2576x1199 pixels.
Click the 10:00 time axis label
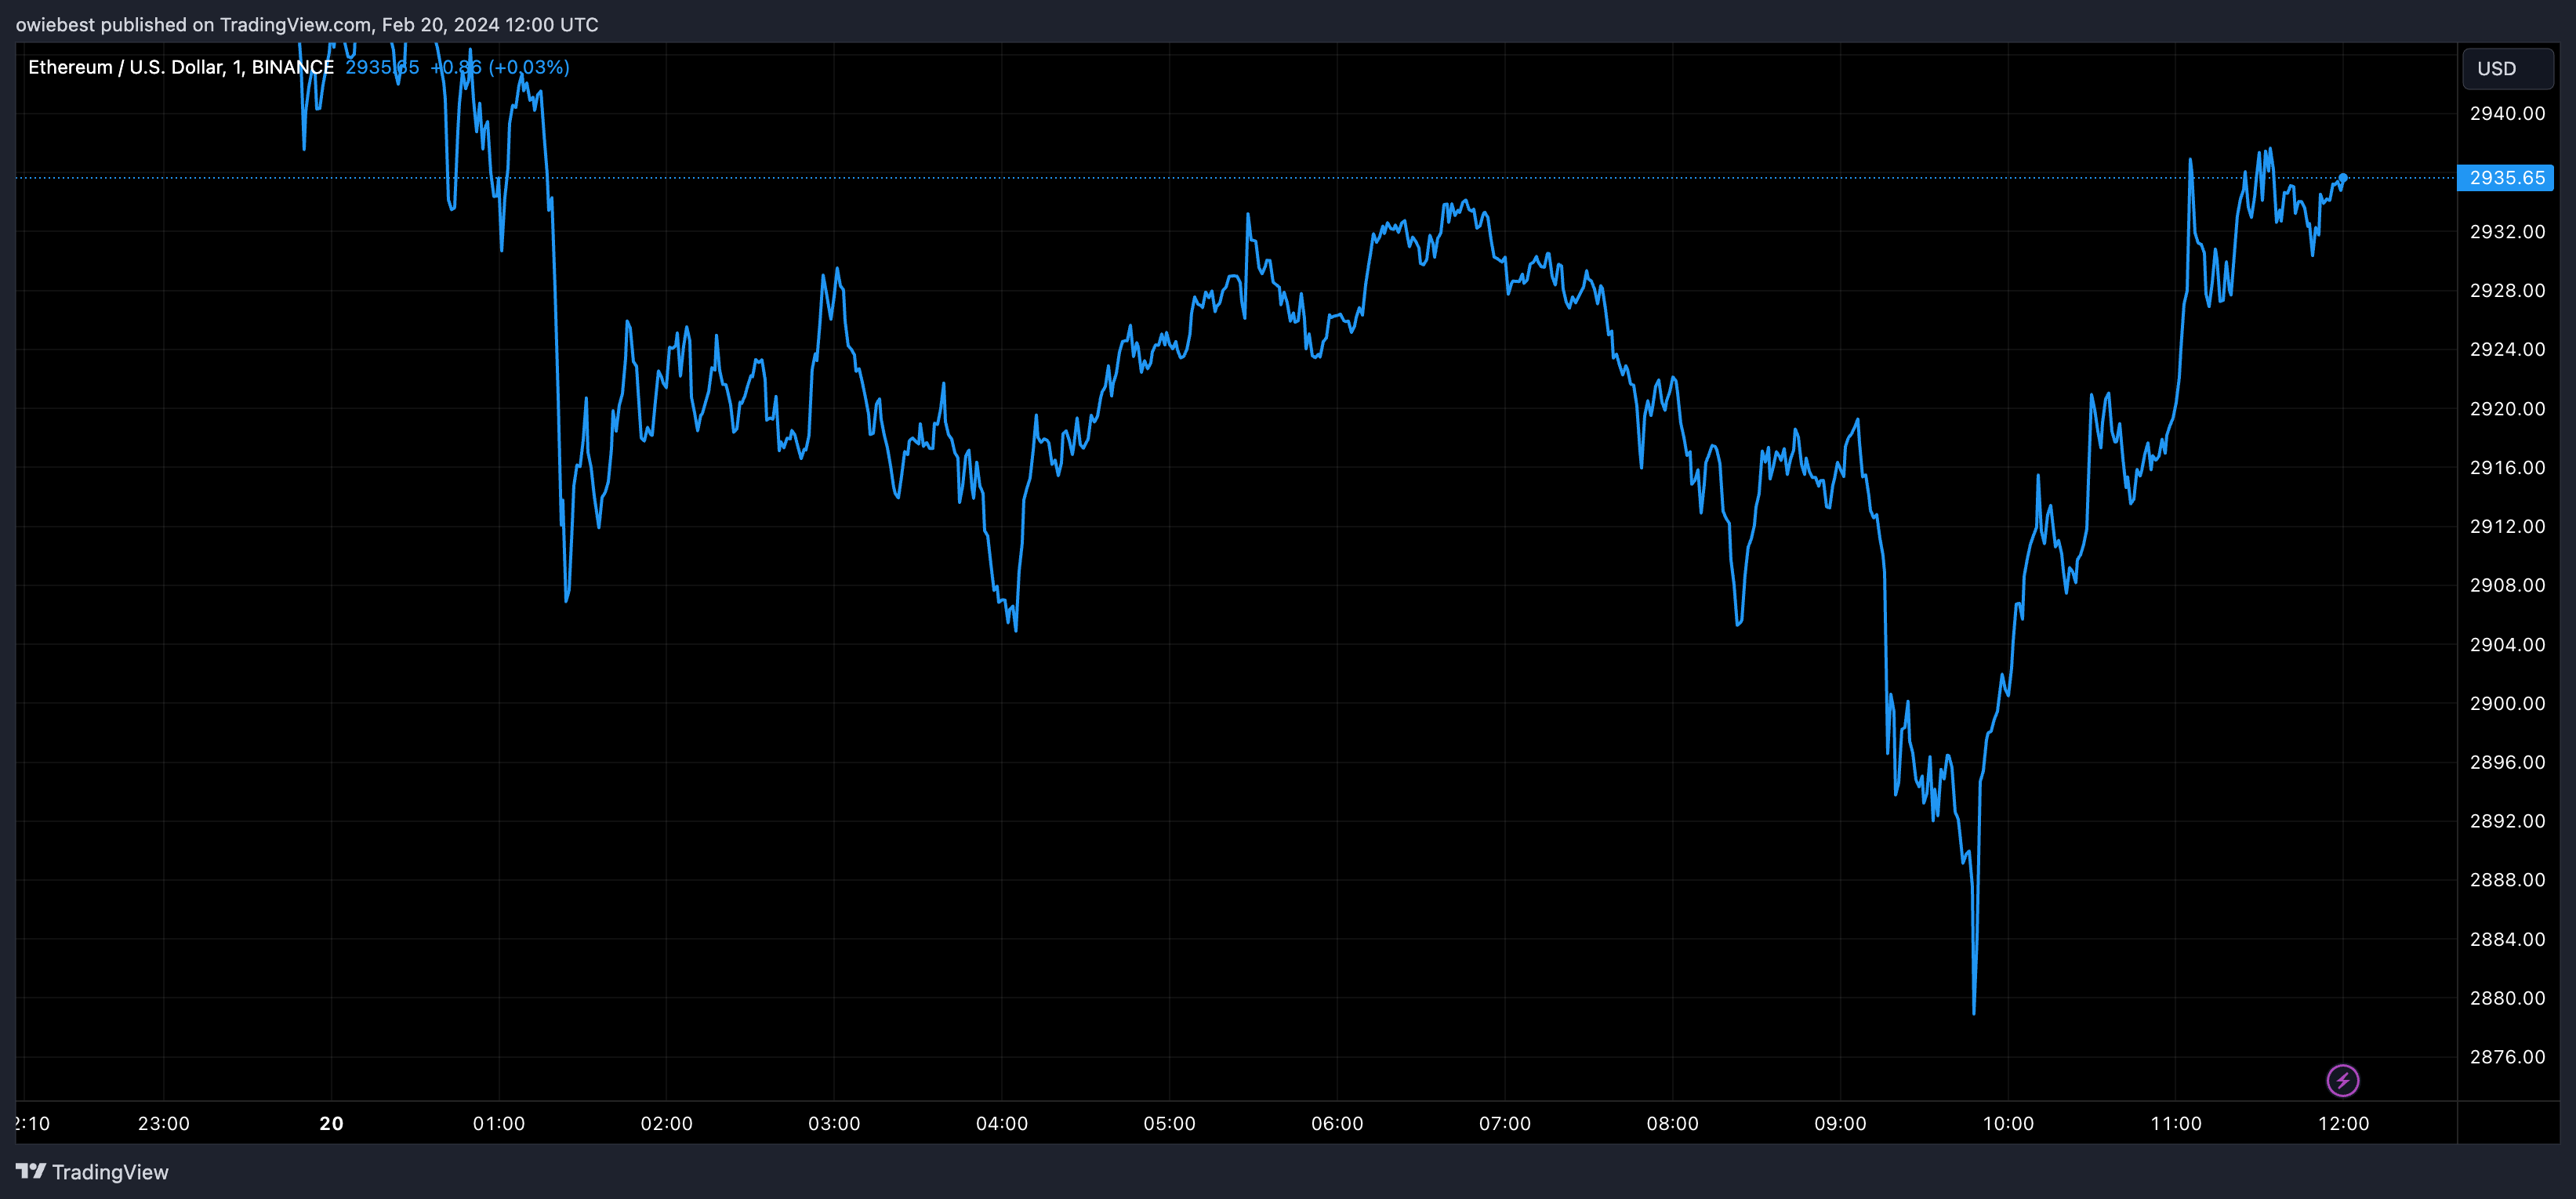tap(2008, 1123)
